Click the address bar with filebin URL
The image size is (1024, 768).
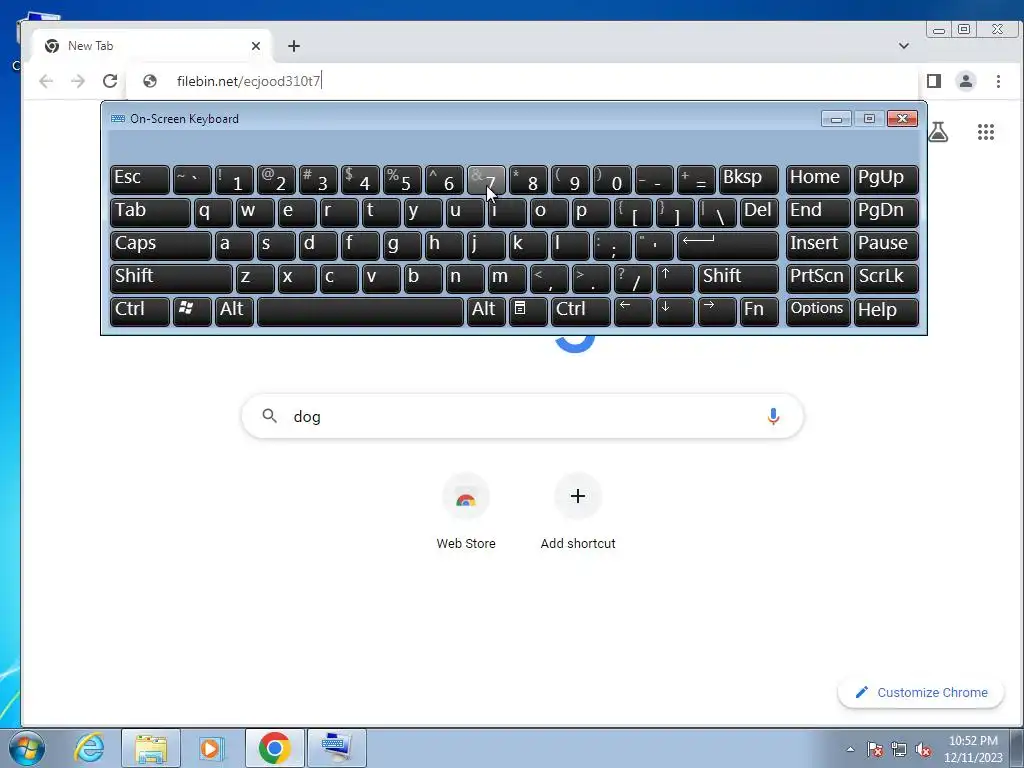522,81
